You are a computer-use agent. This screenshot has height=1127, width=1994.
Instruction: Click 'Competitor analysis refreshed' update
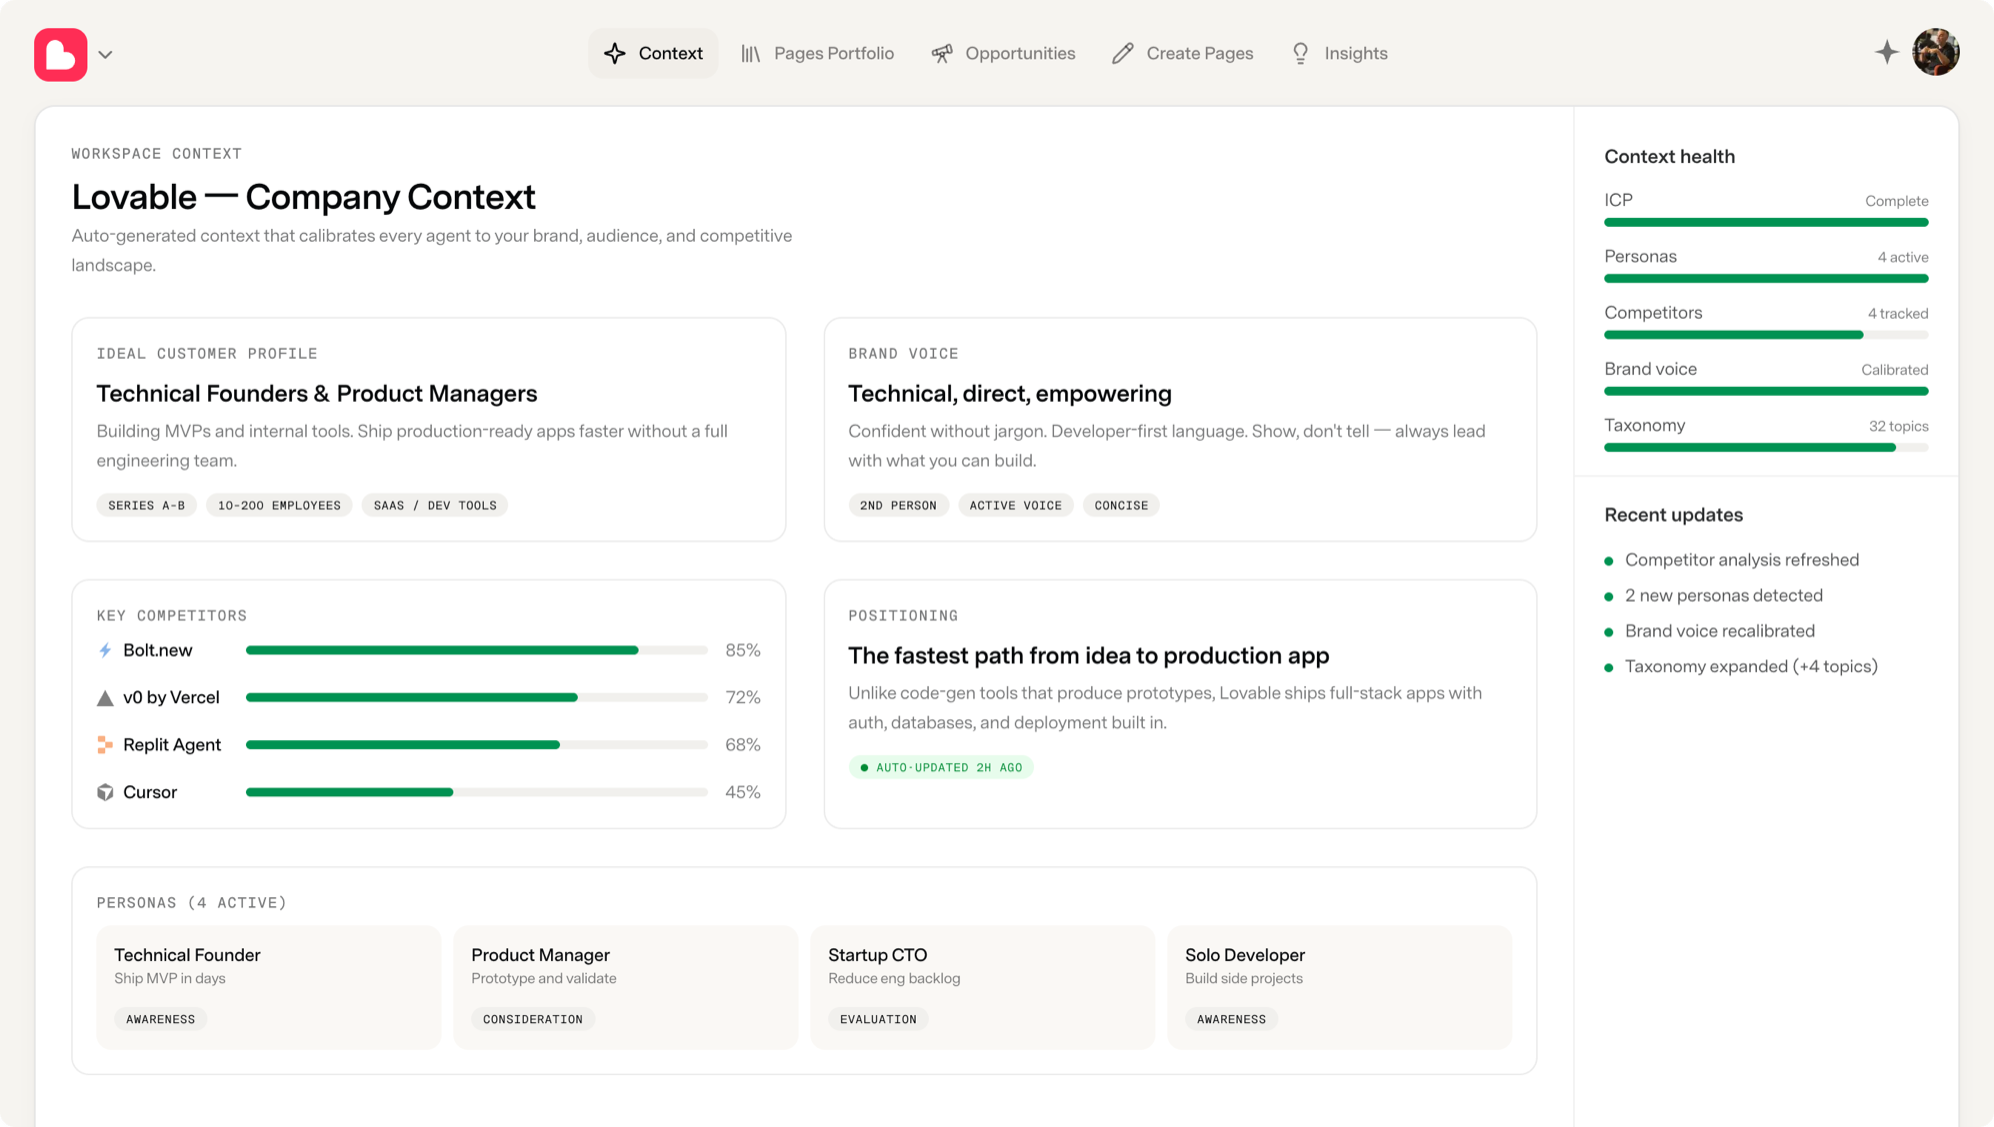coord(1741,560)
